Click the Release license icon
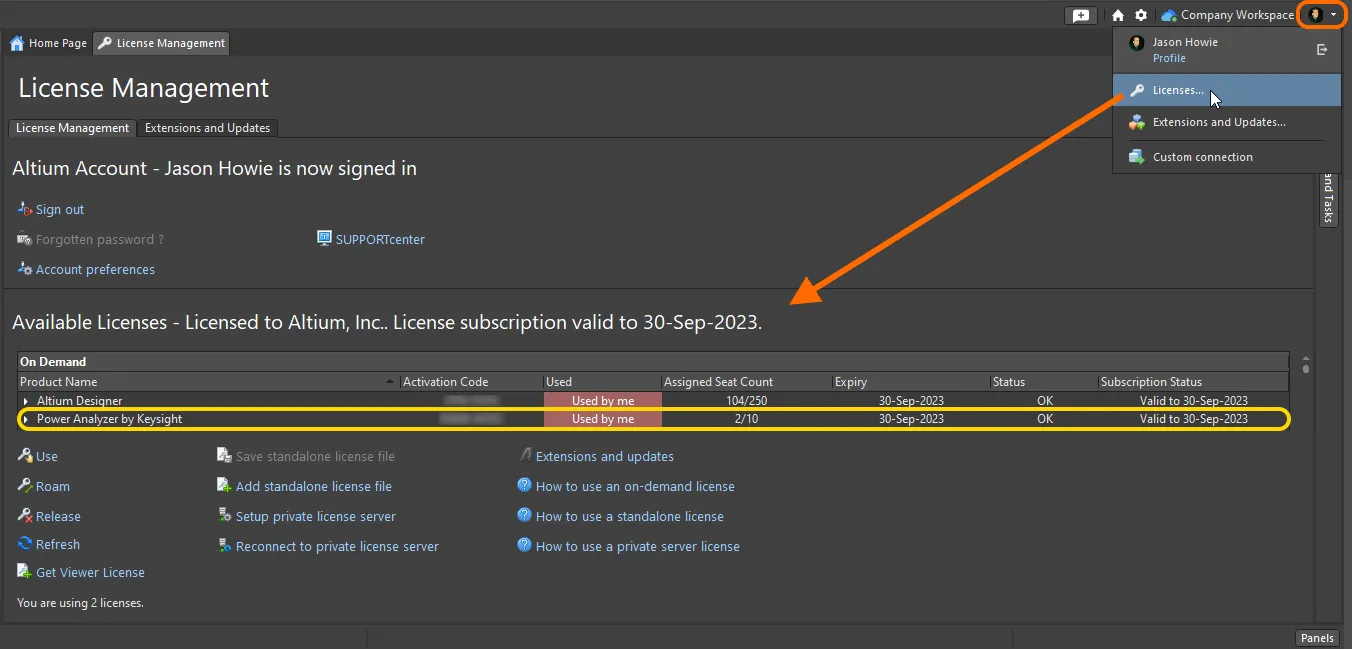Viewport: 1352px width, 649px height. point(25,516)
